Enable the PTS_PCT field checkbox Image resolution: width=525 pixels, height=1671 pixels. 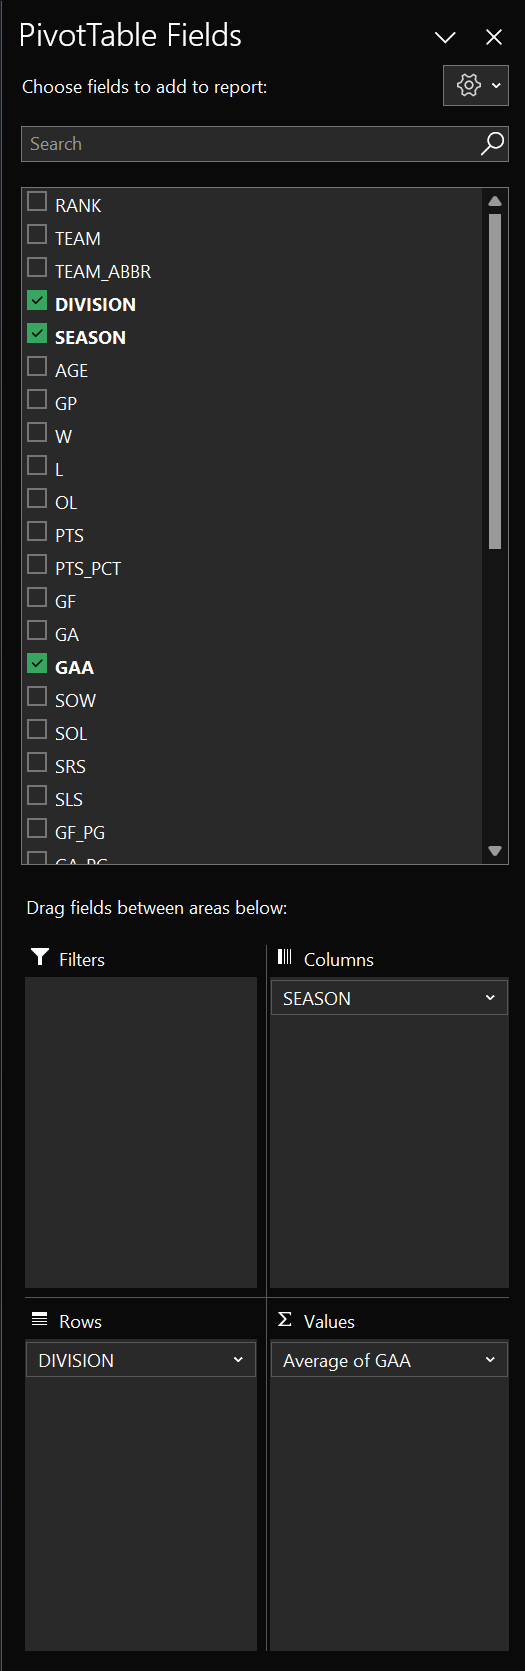(37, 564)
